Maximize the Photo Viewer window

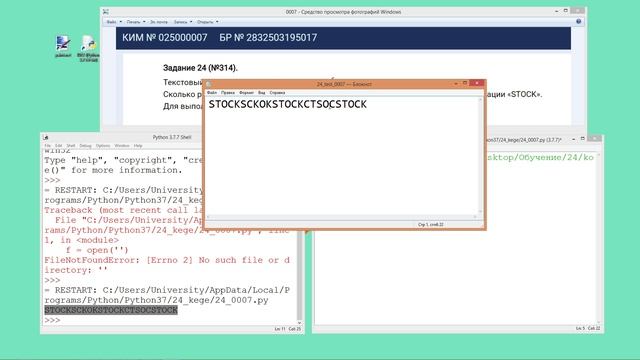pos(566,11)
